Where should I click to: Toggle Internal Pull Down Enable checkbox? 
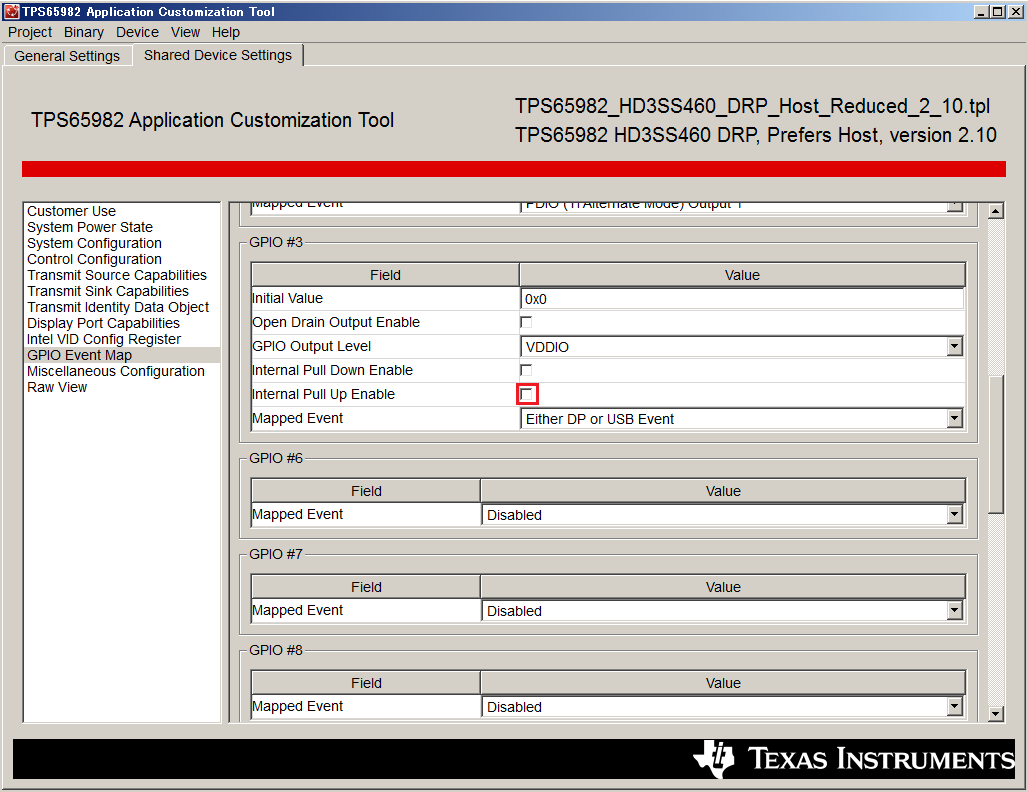pyautogui.click(x=526, y=370)
